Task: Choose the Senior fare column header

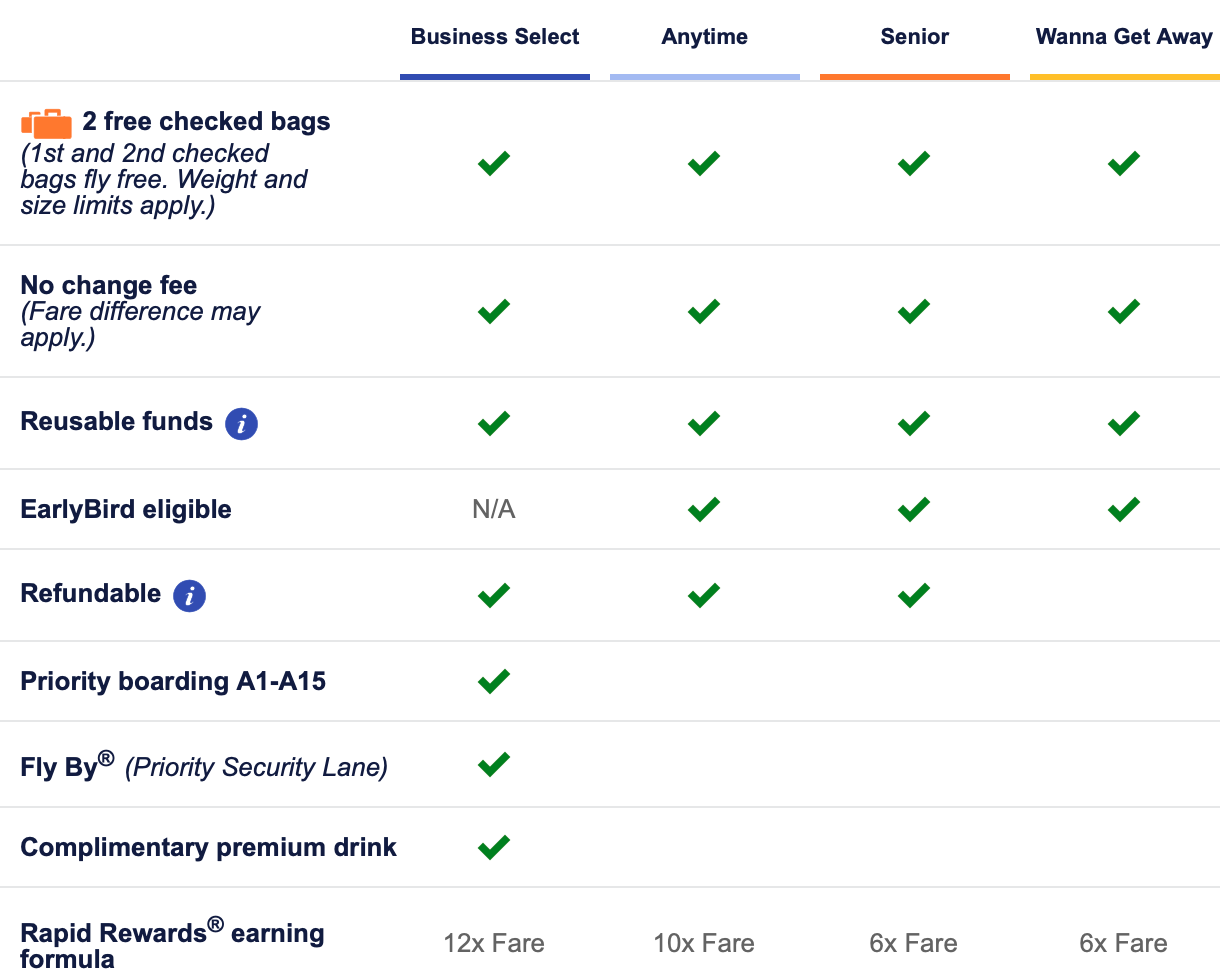Action: pyautogui.click(x=915, y=37)
